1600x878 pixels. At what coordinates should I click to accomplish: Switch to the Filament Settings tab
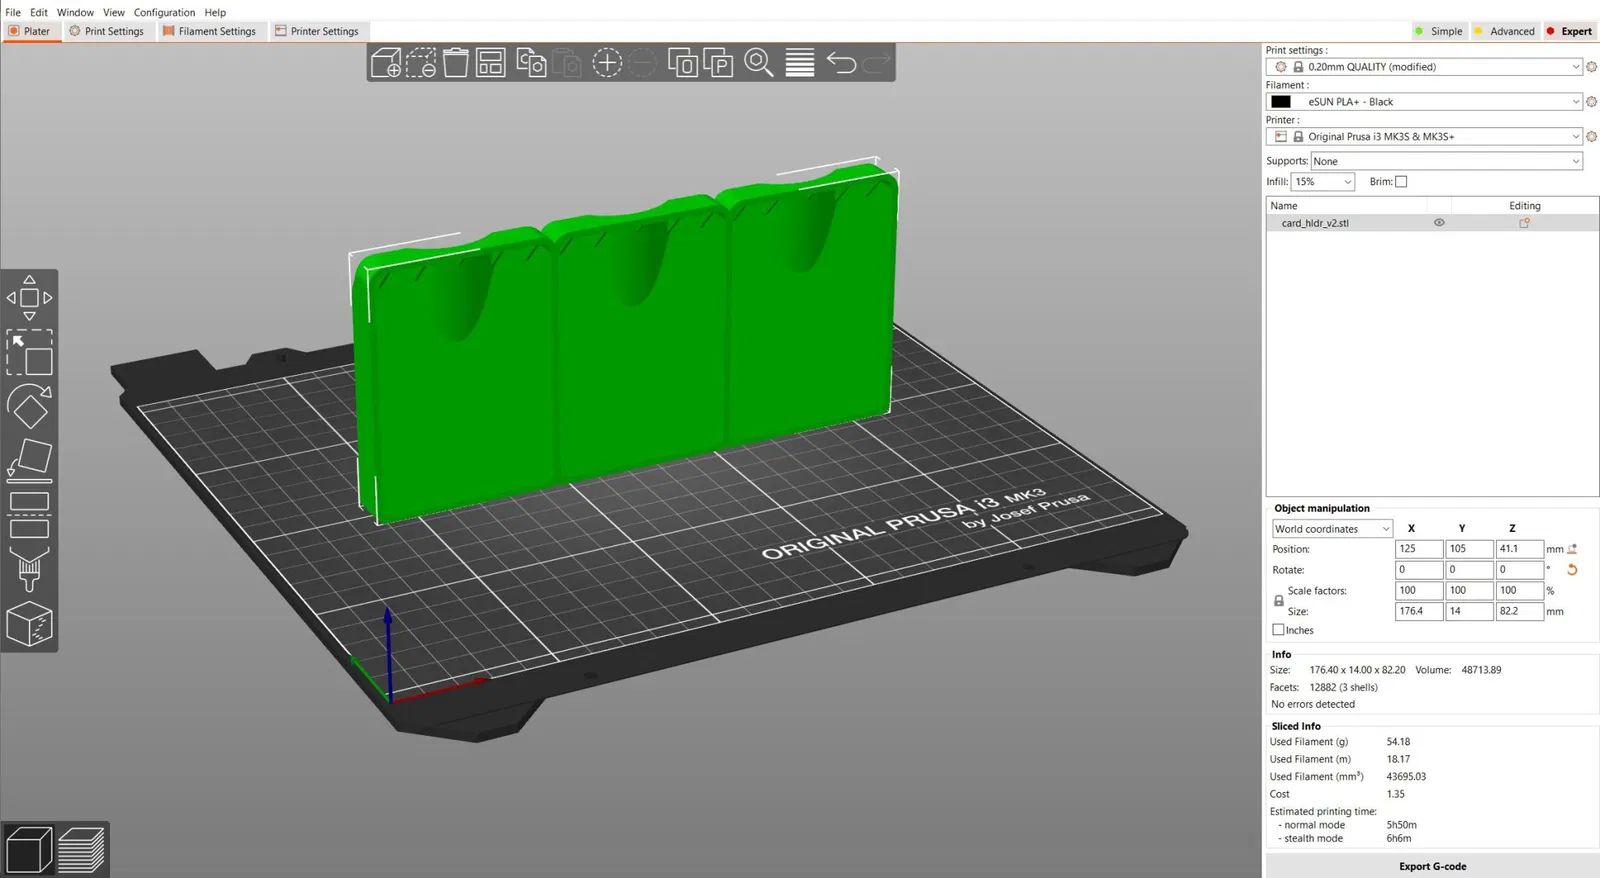point(209,31)
